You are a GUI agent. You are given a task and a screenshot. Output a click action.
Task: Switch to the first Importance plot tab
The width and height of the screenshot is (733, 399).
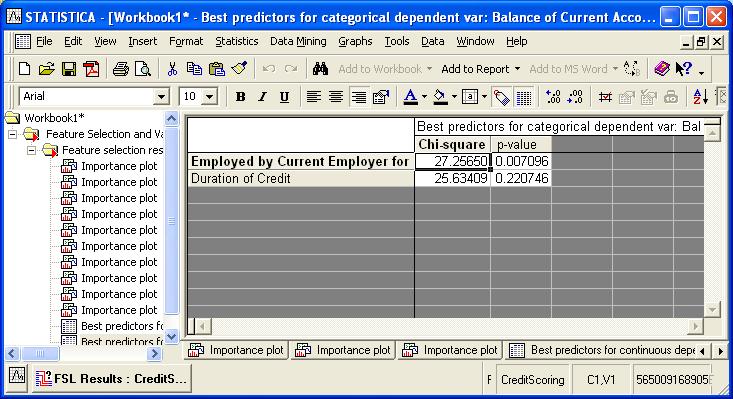(x=236, y=350)
